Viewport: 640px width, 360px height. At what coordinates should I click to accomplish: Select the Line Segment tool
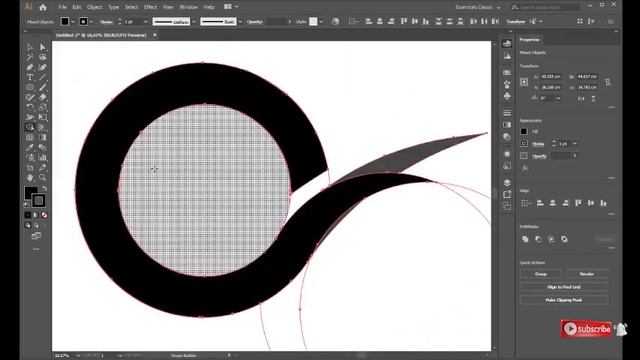coord(42,77)
